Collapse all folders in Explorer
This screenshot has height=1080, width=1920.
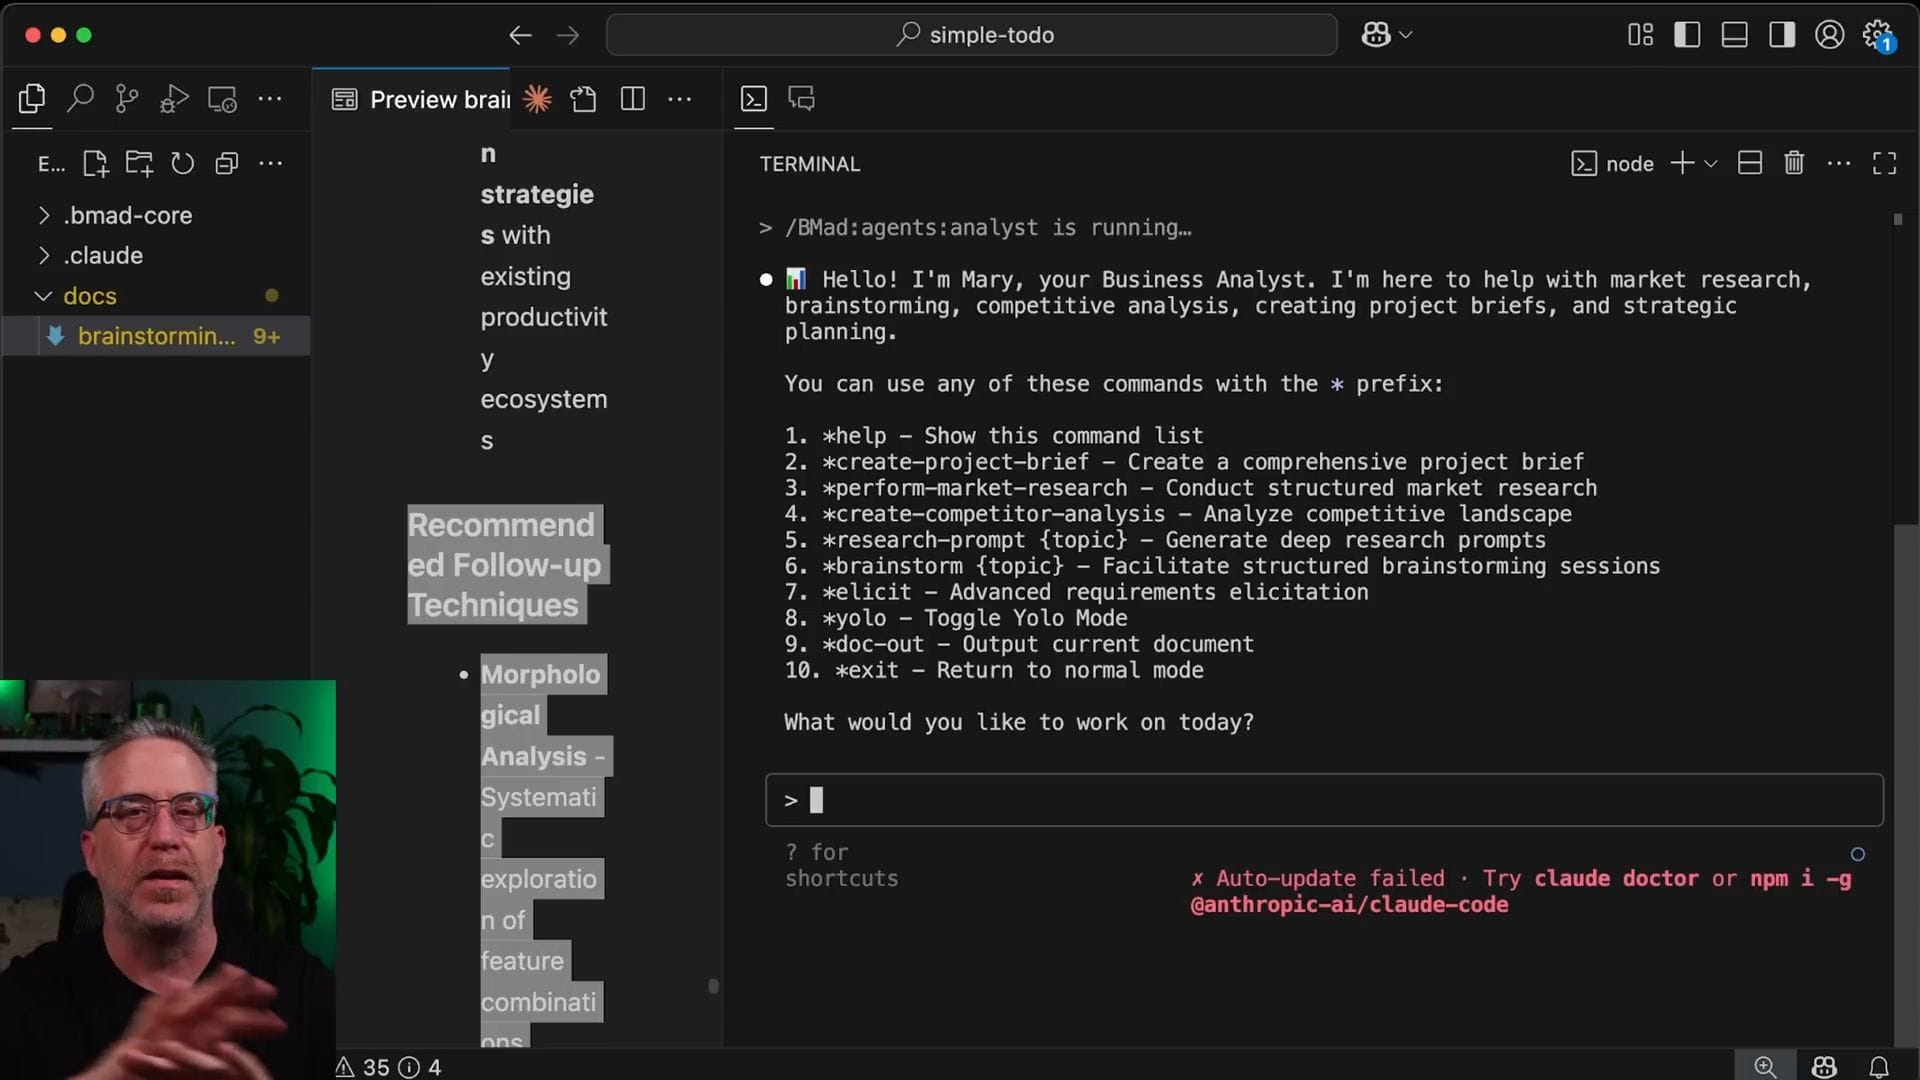point(227,163)
